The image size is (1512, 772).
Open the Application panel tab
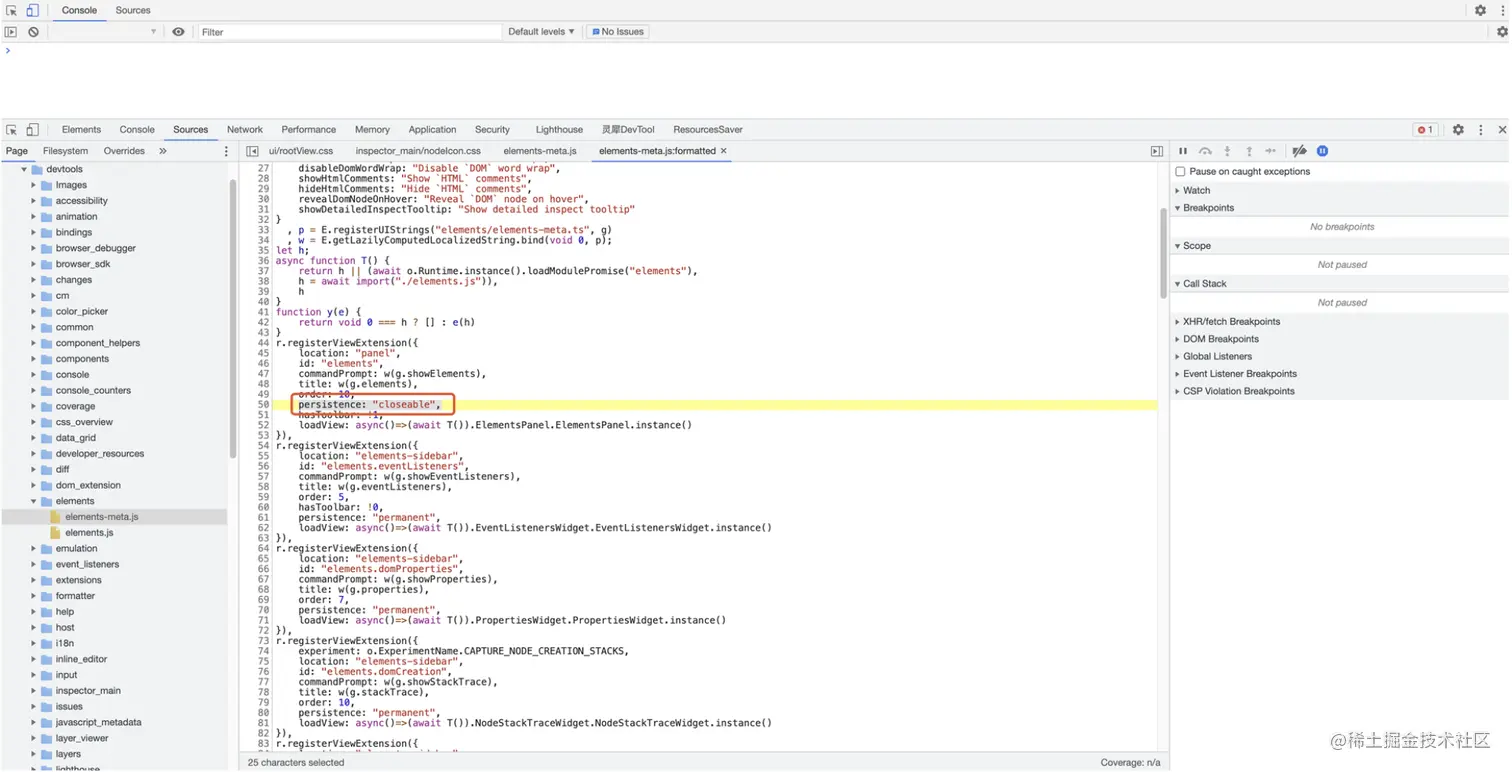(432, 130)
